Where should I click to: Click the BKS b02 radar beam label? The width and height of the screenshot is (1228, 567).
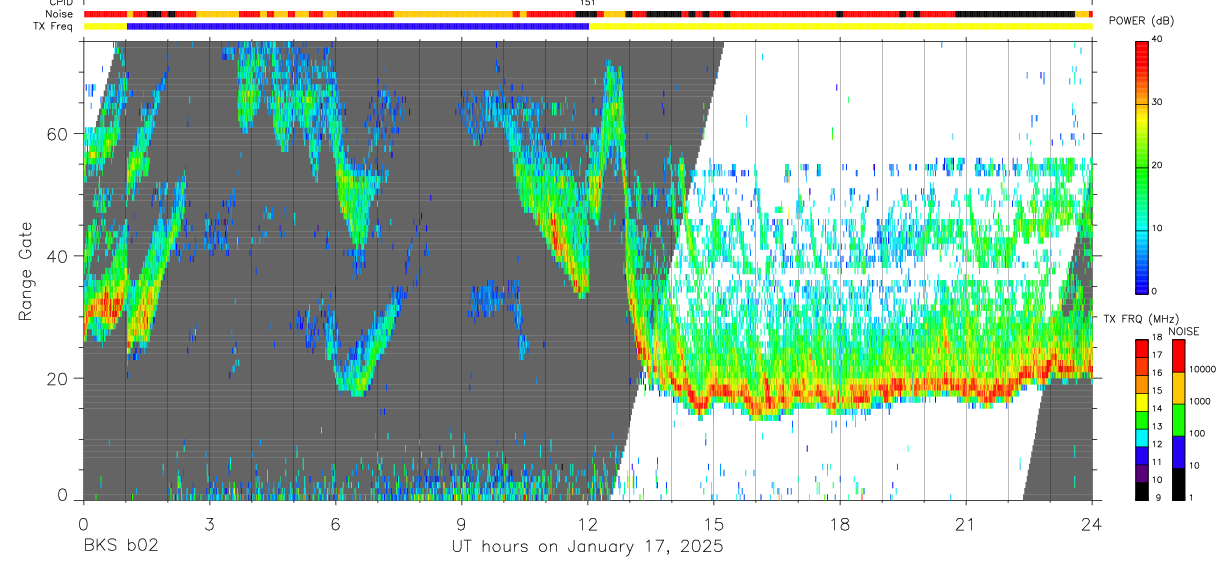pyautogui.click(x=121, y=546)
